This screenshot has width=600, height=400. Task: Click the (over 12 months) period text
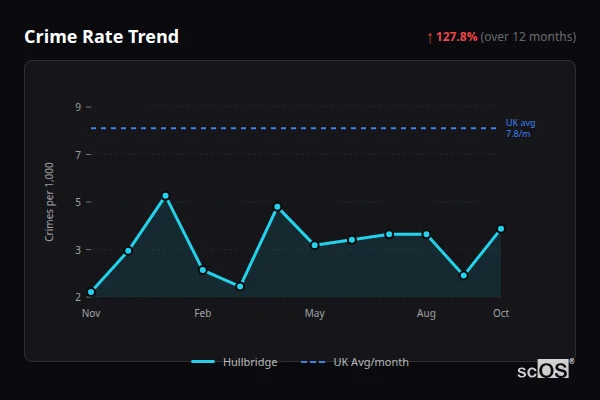pos(528,37)
